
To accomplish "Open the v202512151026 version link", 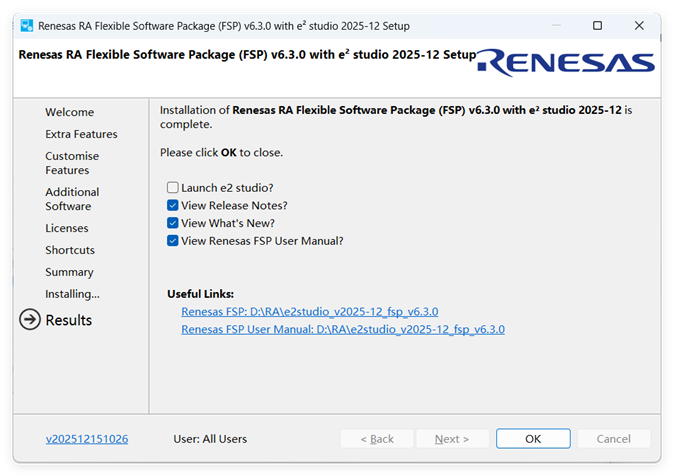I will 87,439.
